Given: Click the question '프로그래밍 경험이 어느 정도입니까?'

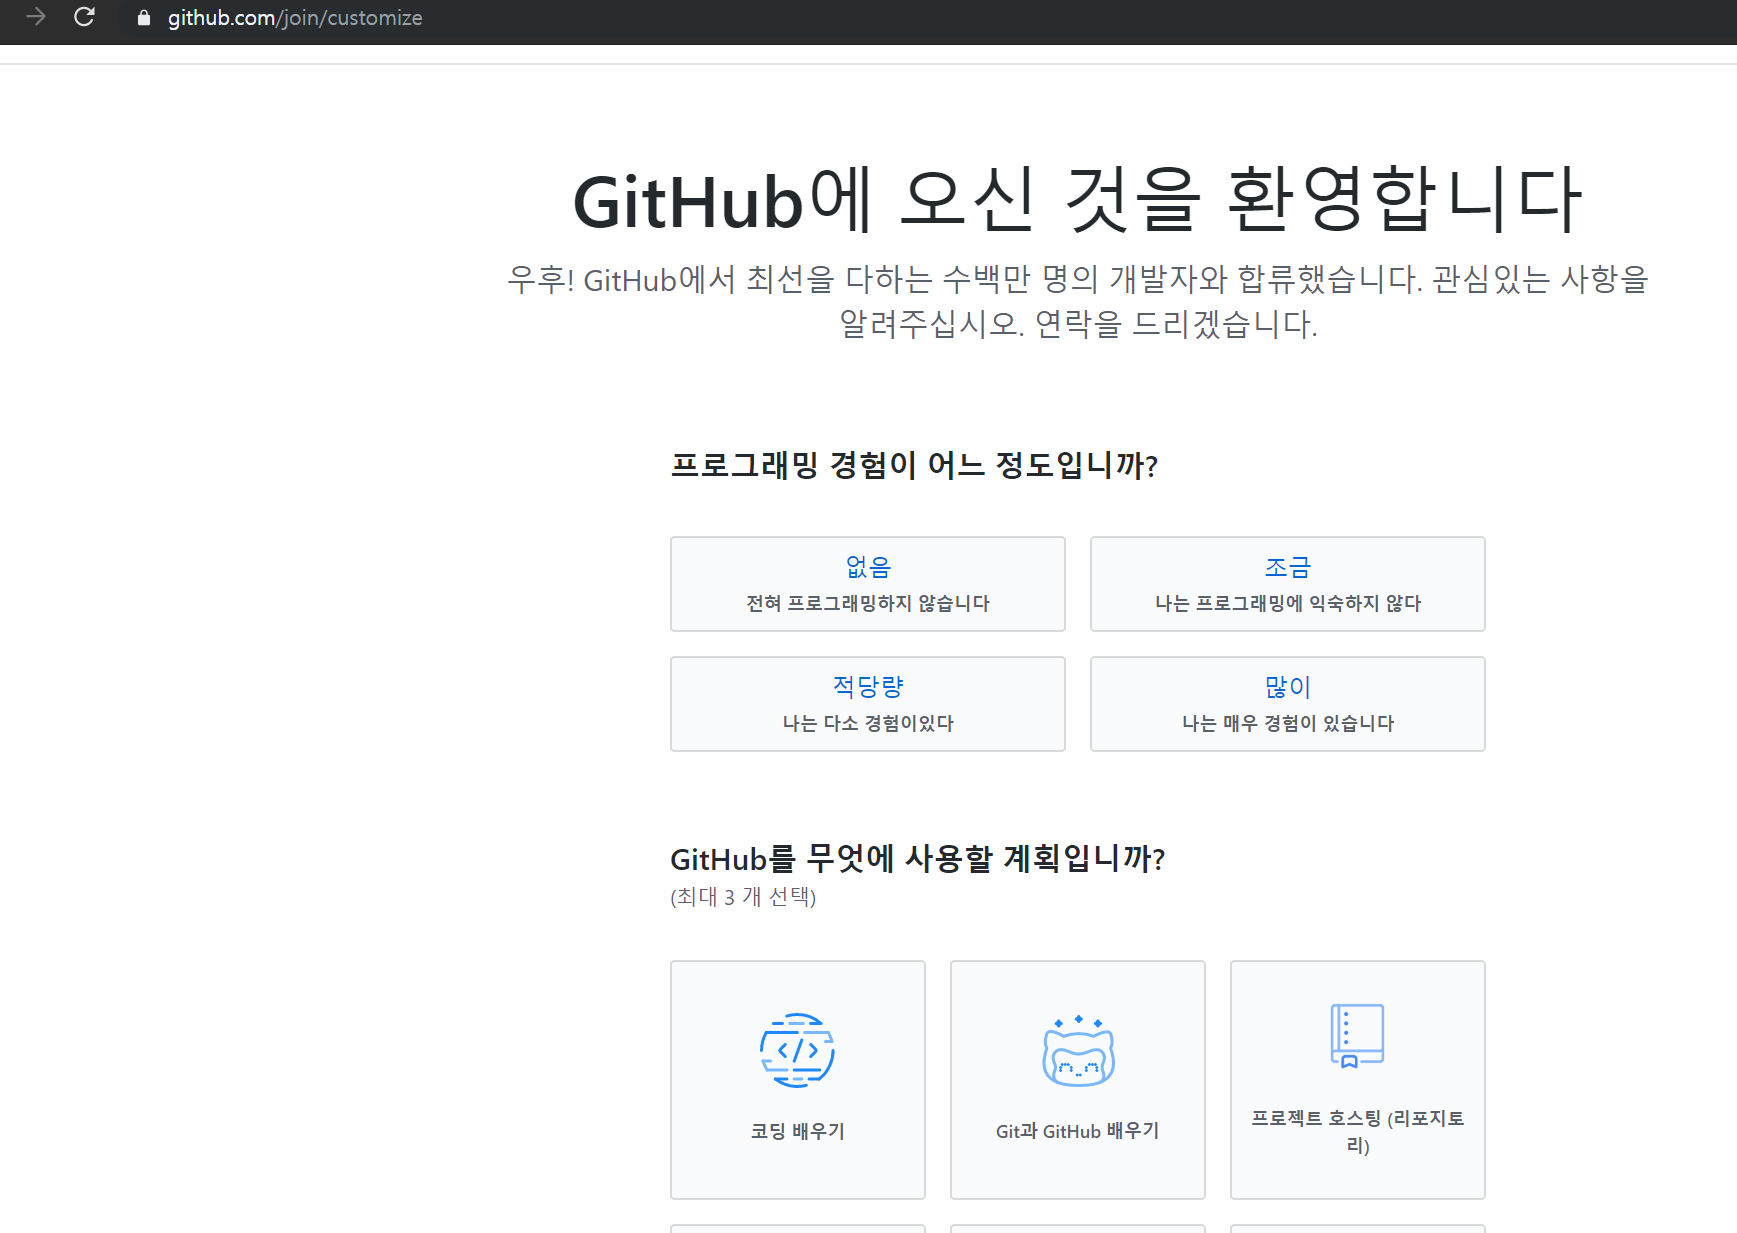Looking at the screenshot, I should (x=914, y=465).
